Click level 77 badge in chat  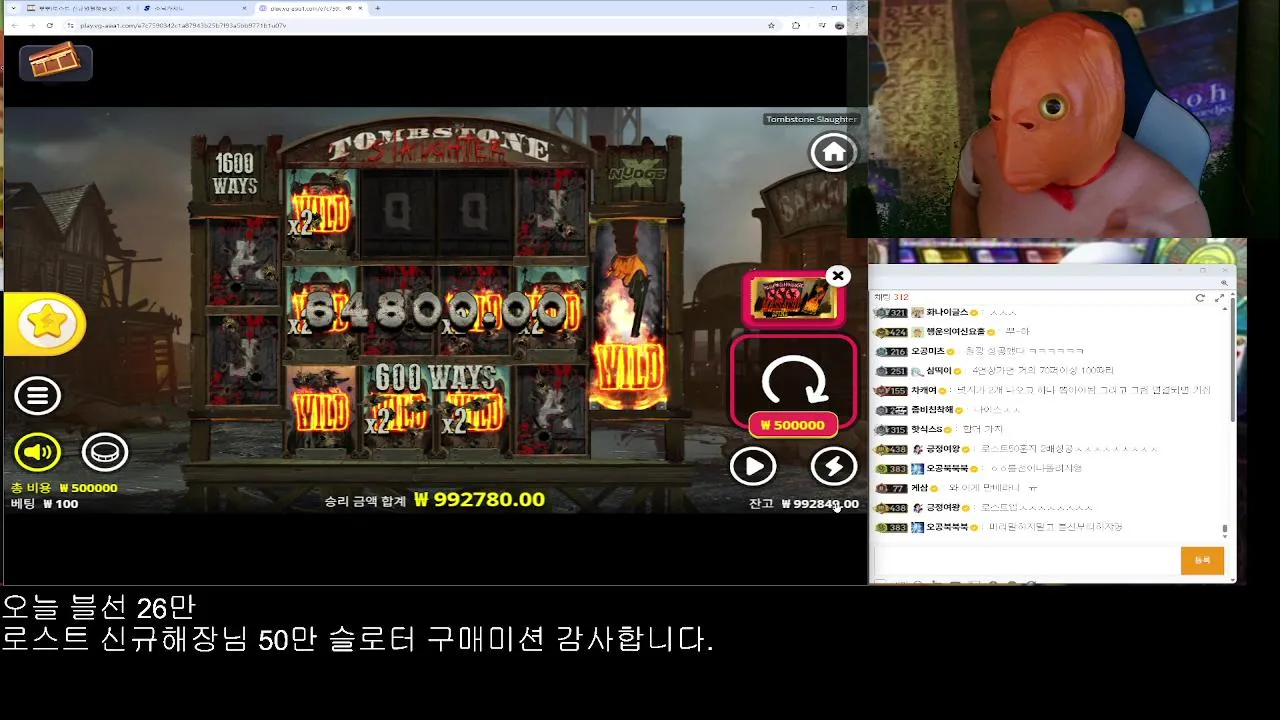[x=890, y=488]
